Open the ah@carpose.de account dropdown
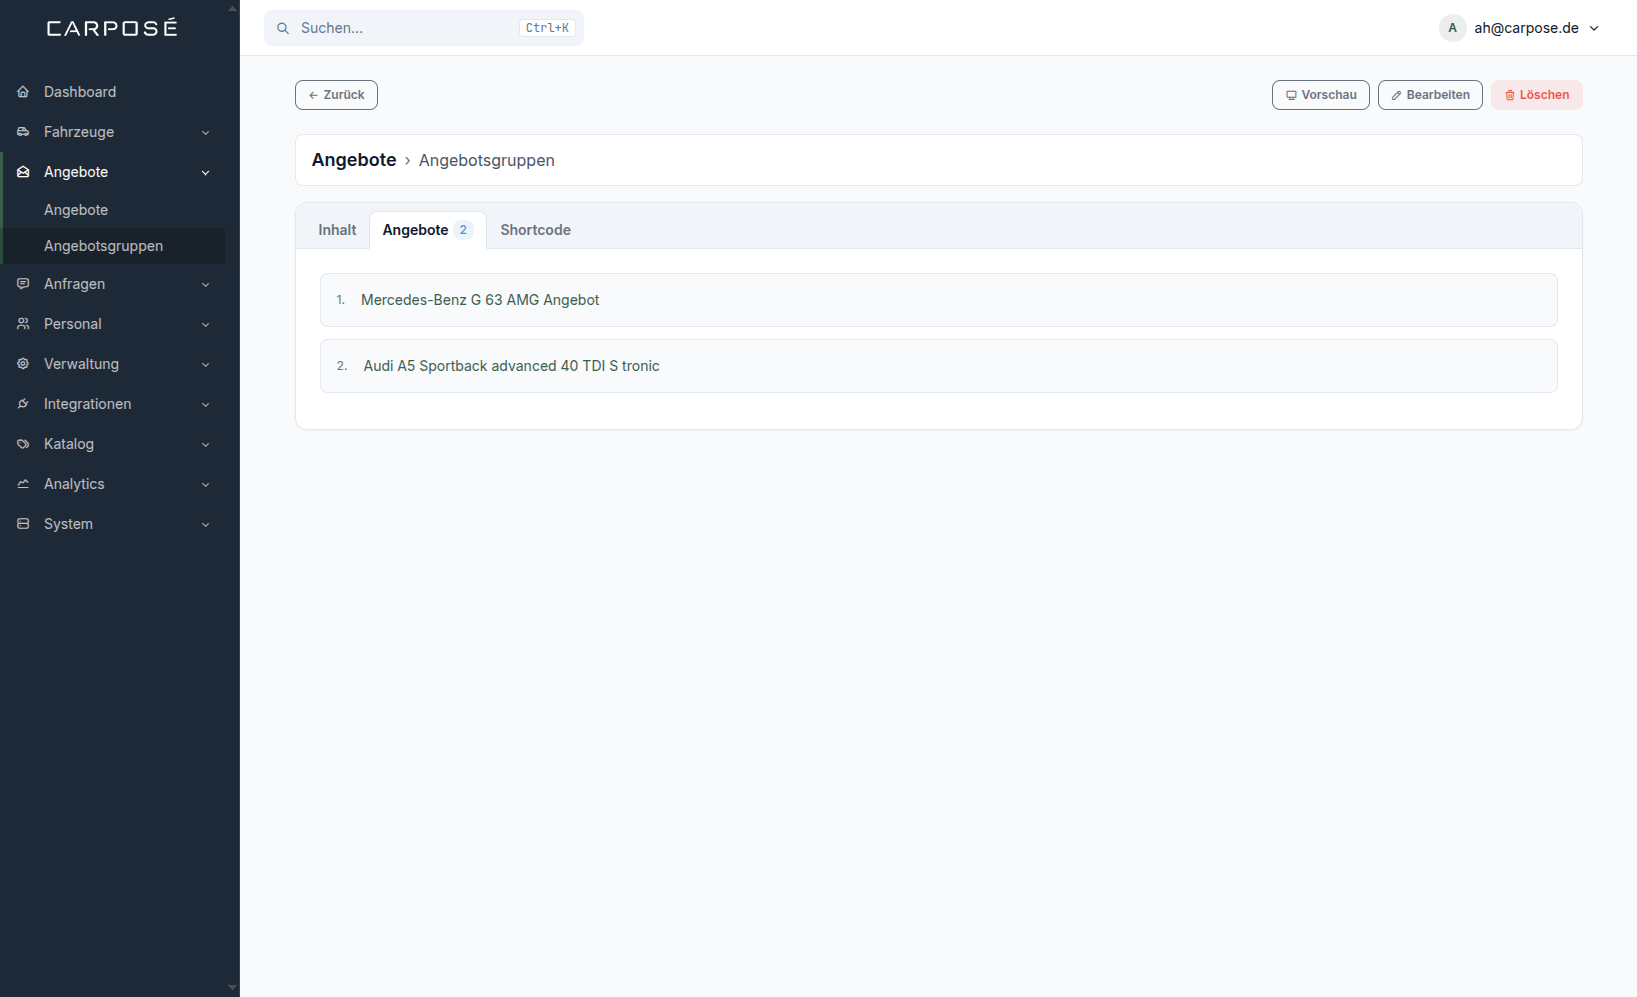Image resolution: width=1637 pixels, height=997 pixels. click(x=1521, y=28)
